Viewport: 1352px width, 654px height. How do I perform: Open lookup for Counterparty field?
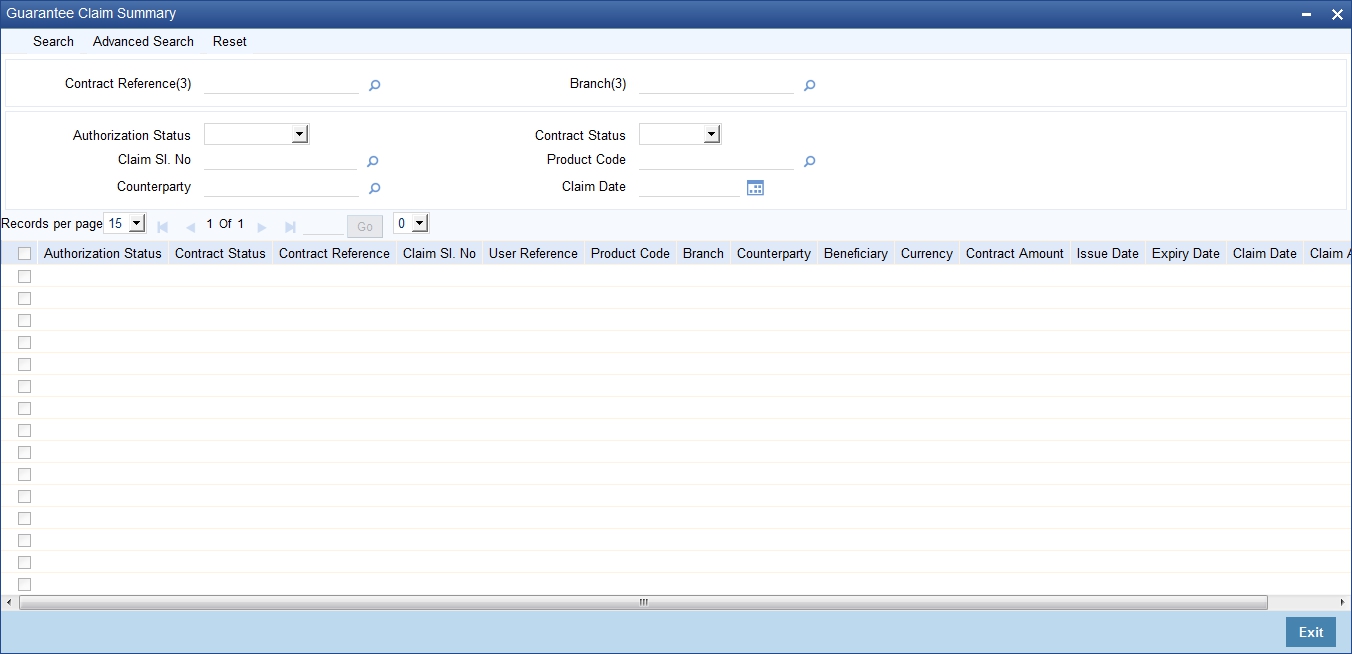click(375, 188)
